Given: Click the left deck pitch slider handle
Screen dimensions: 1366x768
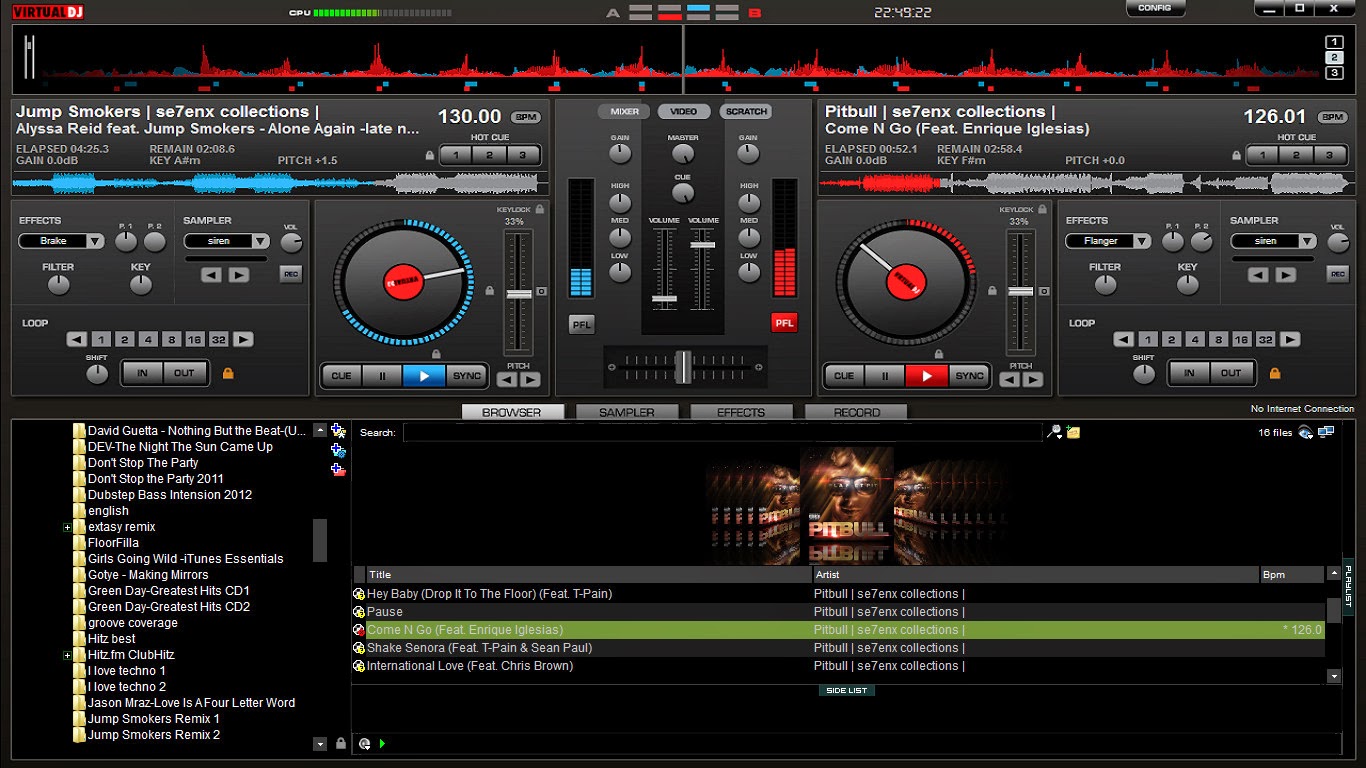Looking at the screenshot, I should coord(518,293).
